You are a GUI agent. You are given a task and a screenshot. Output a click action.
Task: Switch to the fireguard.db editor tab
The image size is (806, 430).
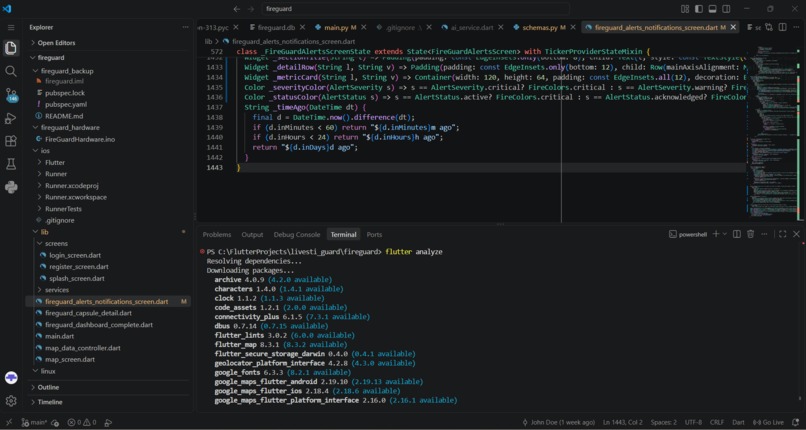click(x=276, y=27)
